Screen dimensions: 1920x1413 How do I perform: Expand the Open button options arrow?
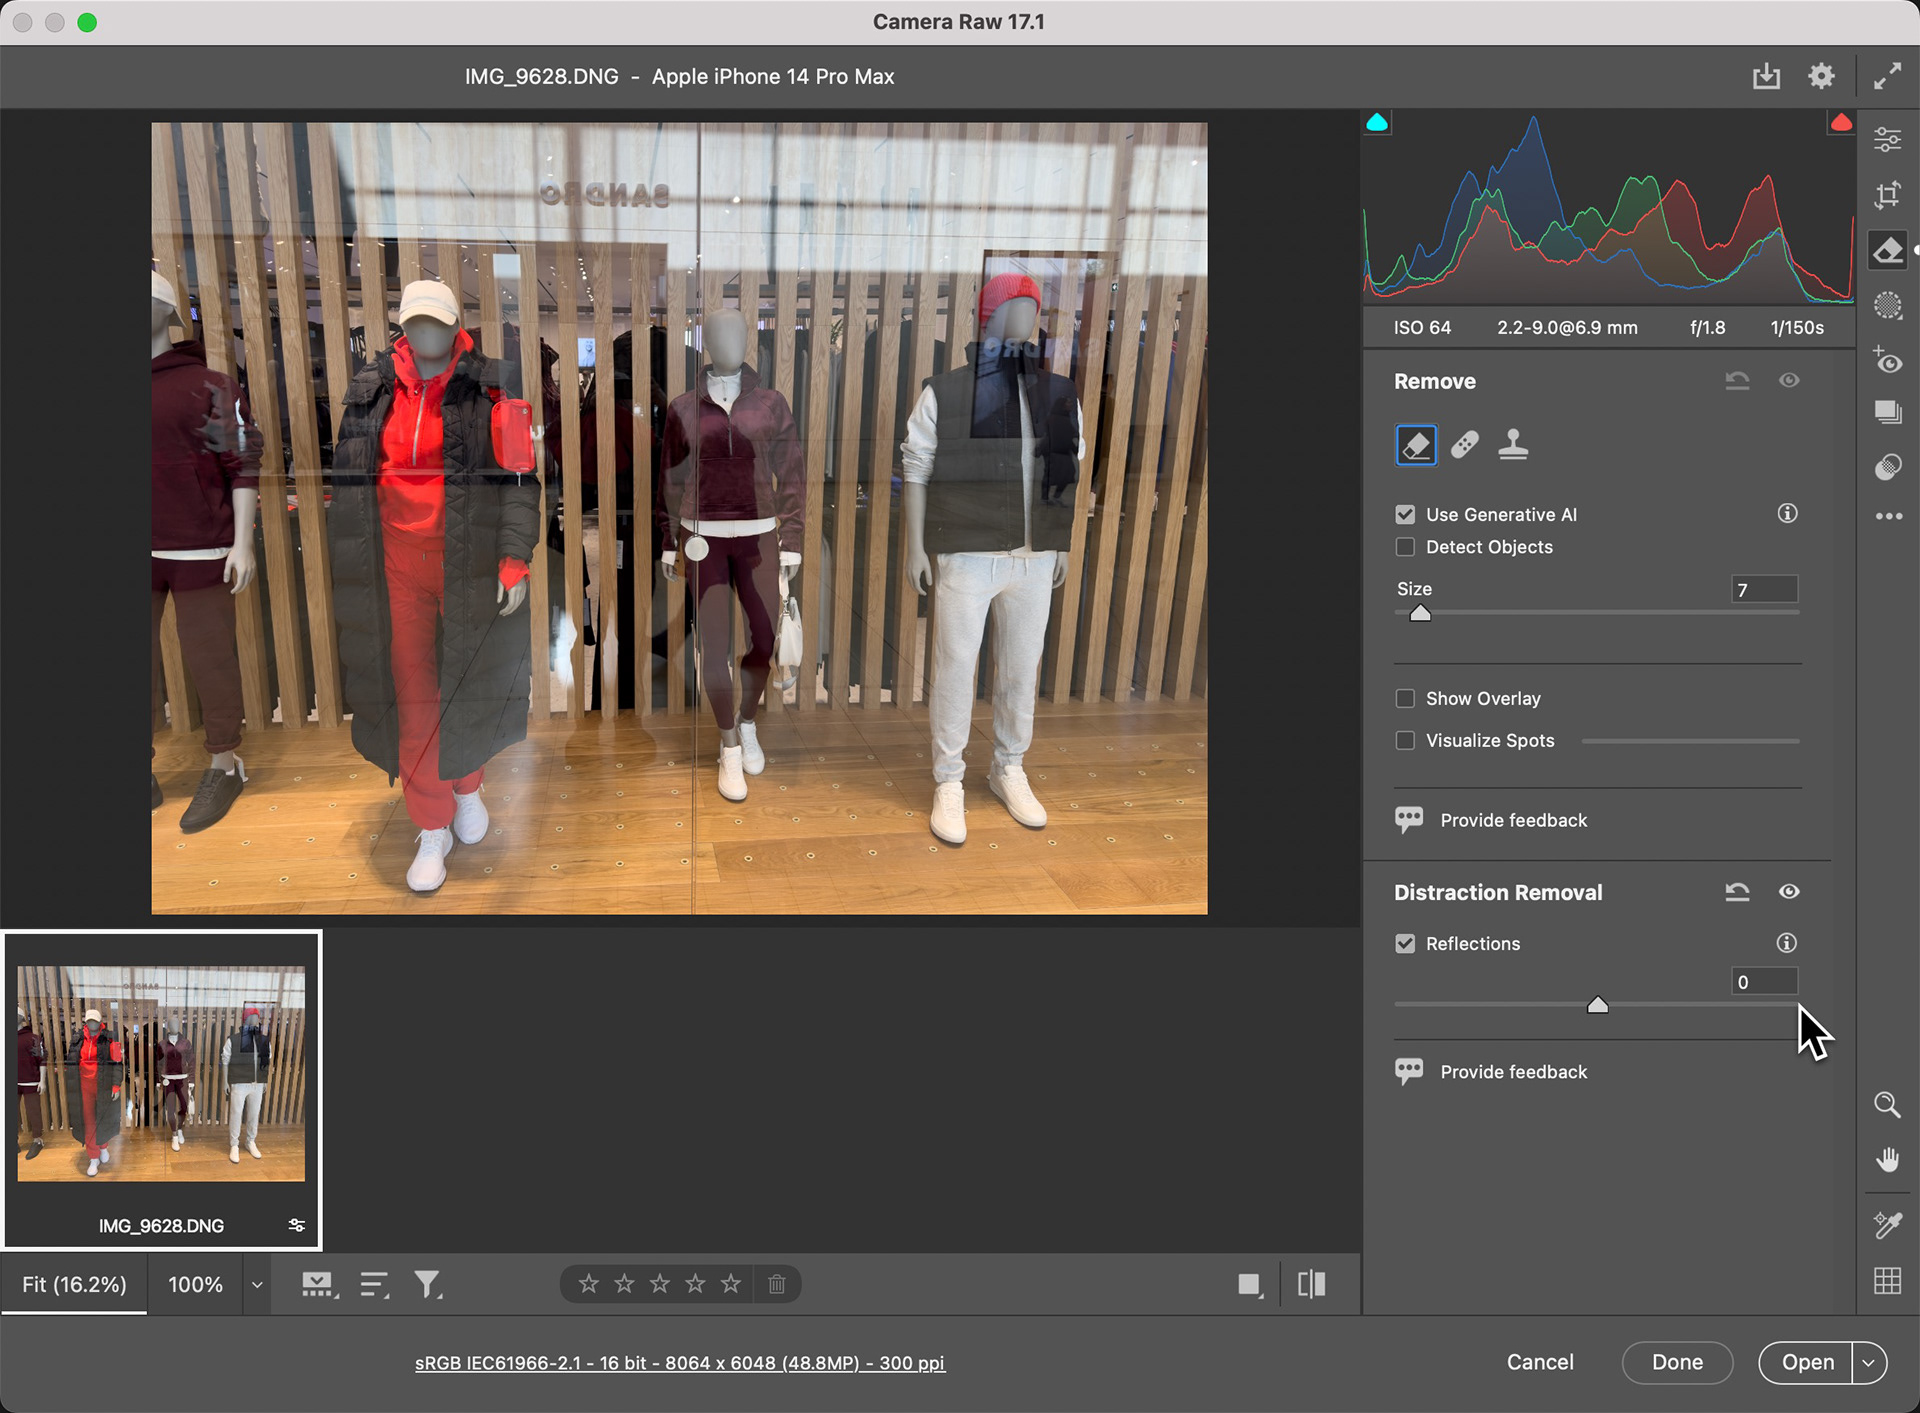(1868, 1362)
